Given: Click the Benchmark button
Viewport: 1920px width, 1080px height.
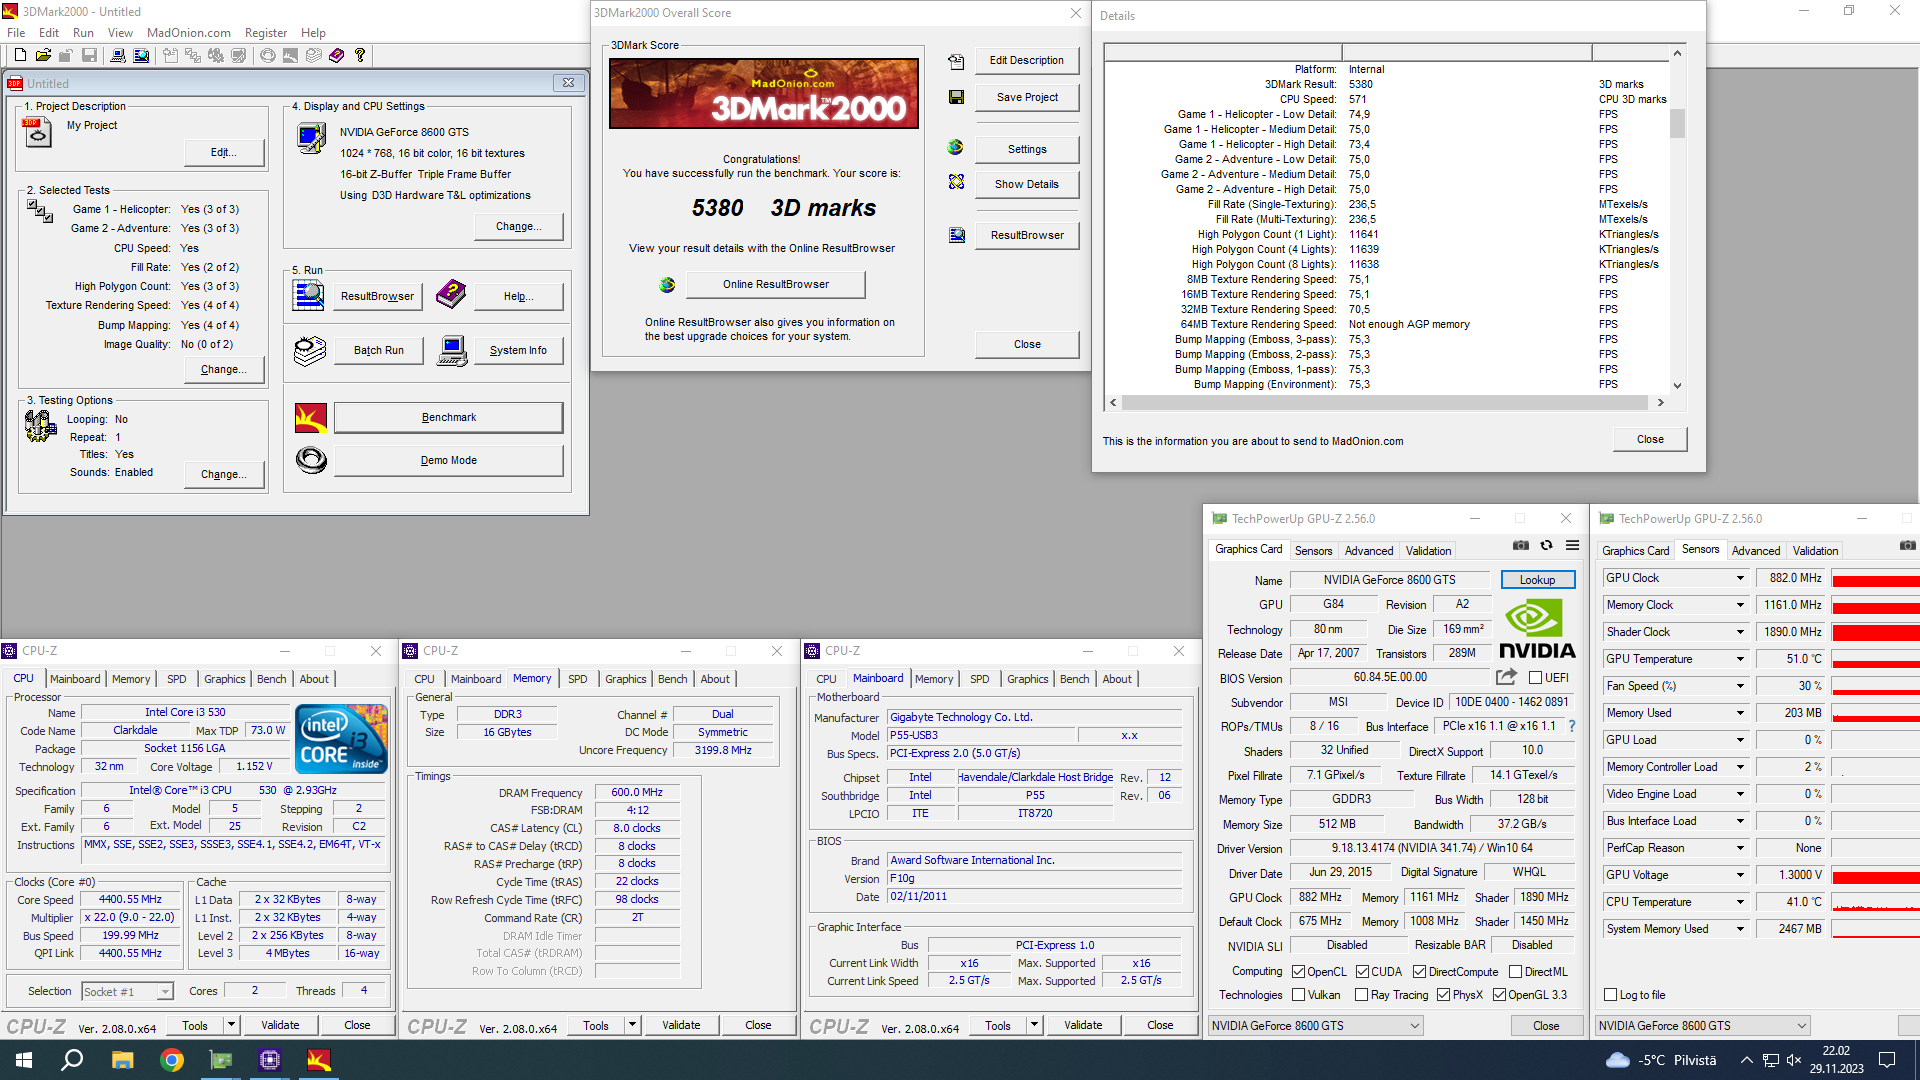Looking at the screenshot, I should 448,417.
